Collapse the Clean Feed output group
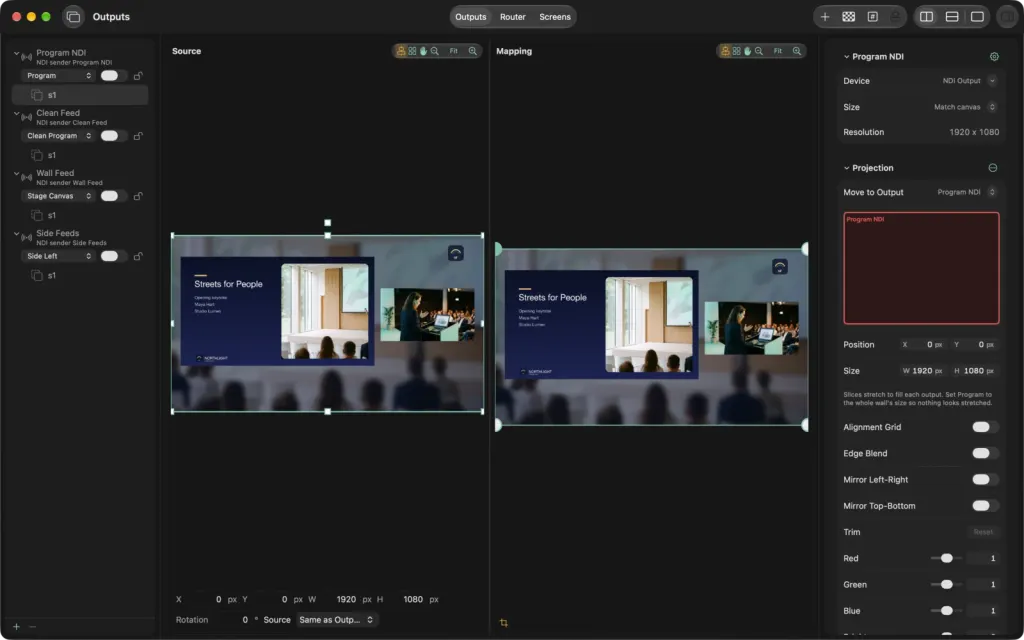The width and height of the screenshot is (1024, 640). point(16,114)
